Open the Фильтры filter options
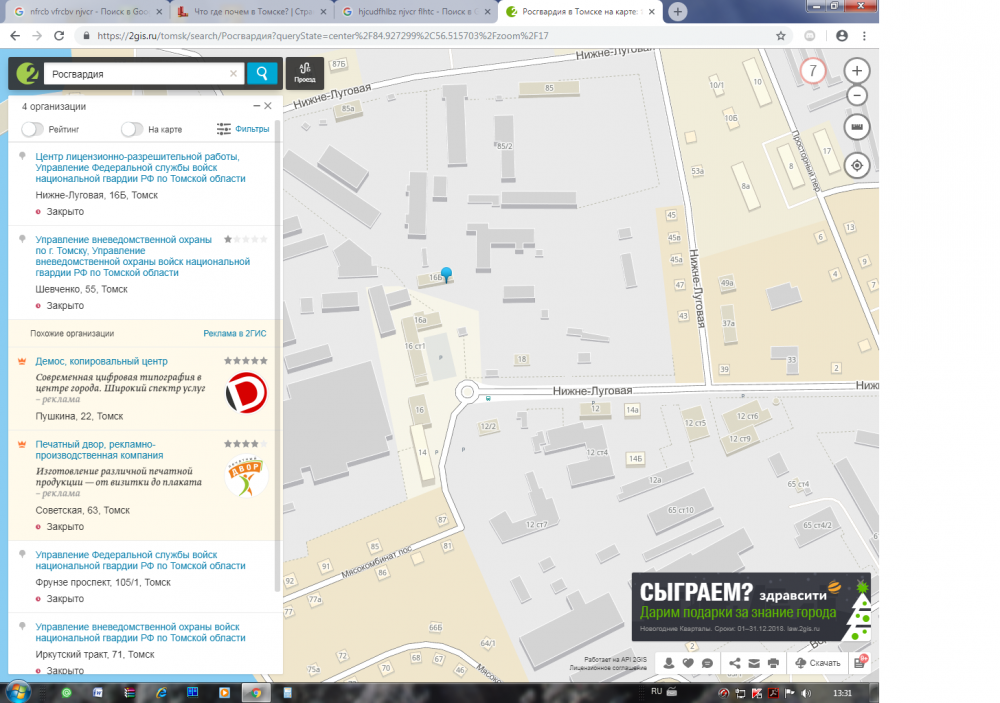 coord(243,129)
